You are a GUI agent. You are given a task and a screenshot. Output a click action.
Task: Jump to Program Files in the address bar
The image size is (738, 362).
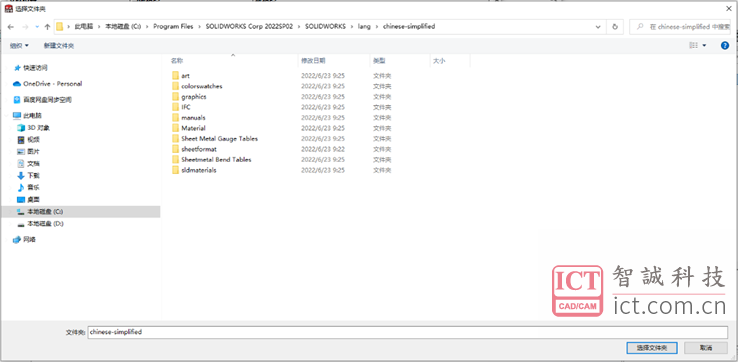(173, 27)
